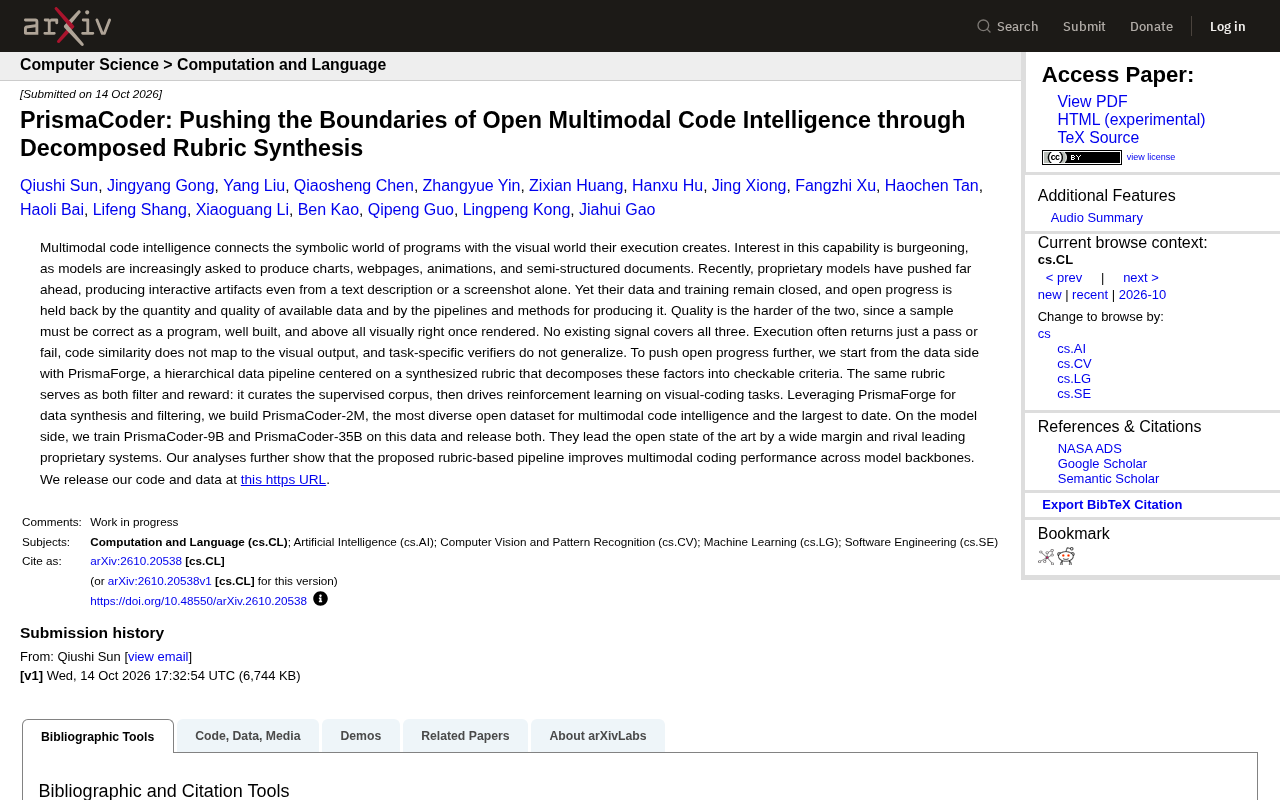Change browse context to cs.LG

click(1074, 379)
